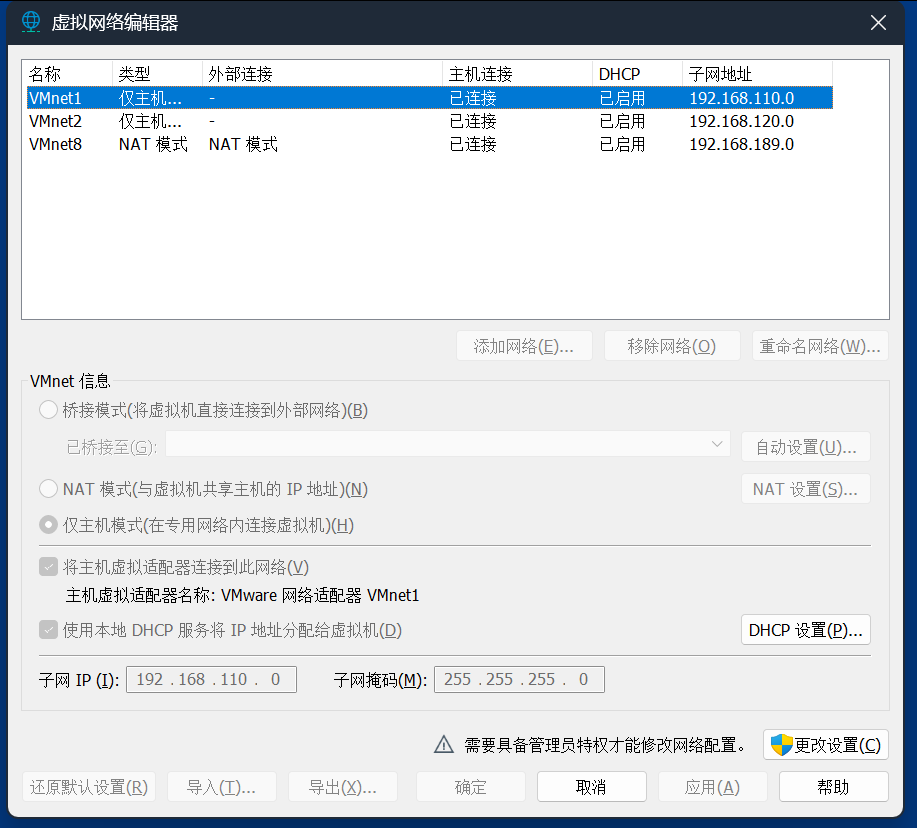Click the 子网掩码 input field
Screen dimensions: 917x828
point(519,679)
